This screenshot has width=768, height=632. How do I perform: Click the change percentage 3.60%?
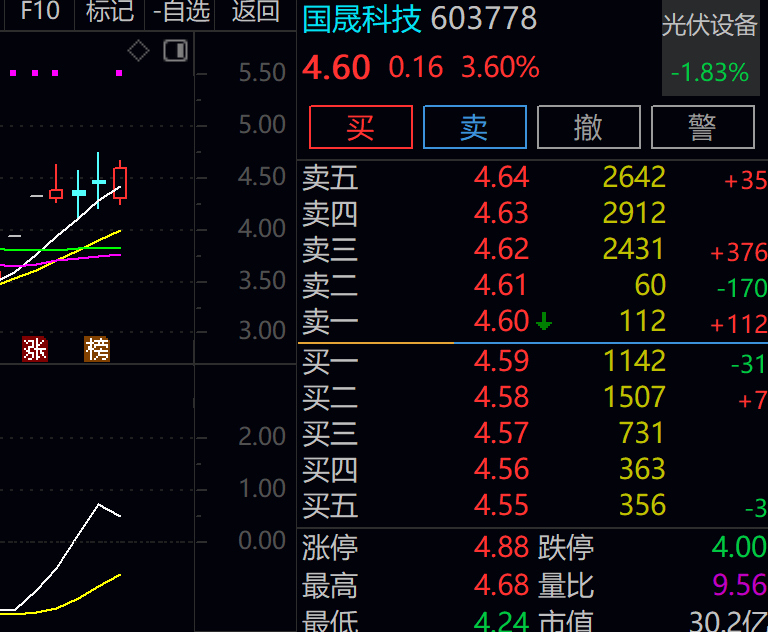[x=501, y=67]
